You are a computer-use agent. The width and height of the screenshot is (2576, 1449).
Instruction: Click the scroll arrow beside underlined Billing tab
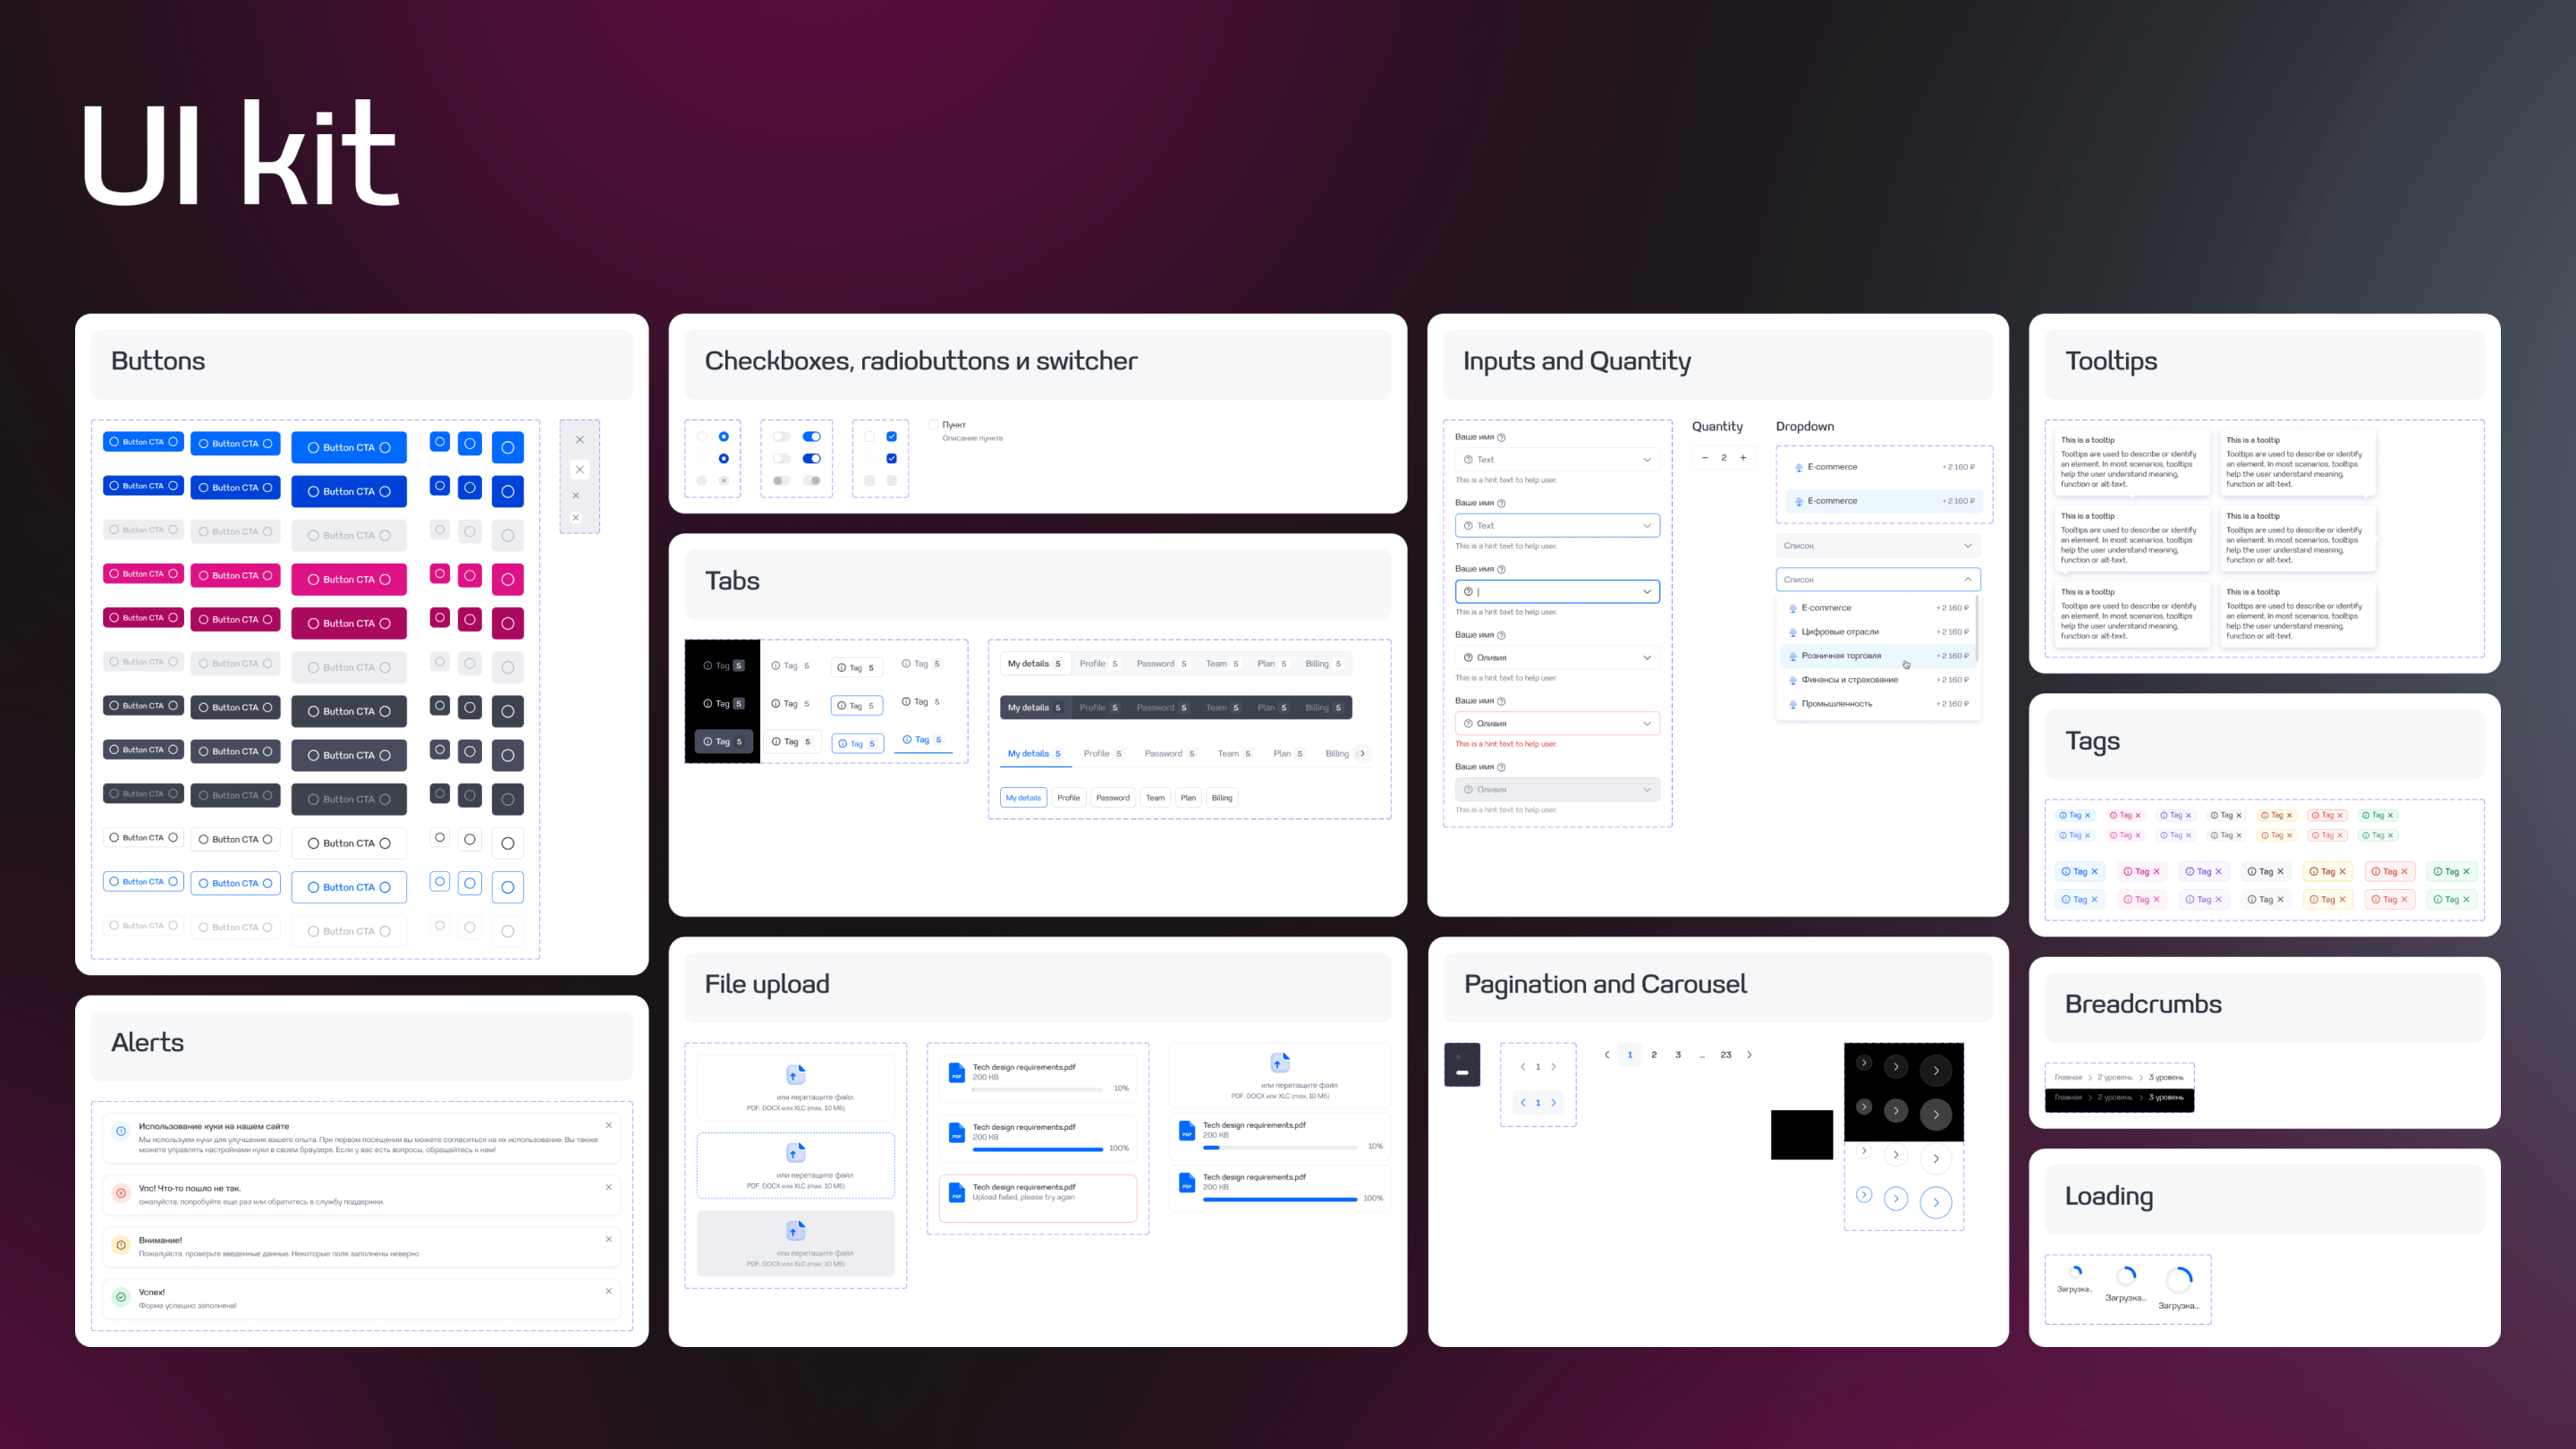(1362, 754)
